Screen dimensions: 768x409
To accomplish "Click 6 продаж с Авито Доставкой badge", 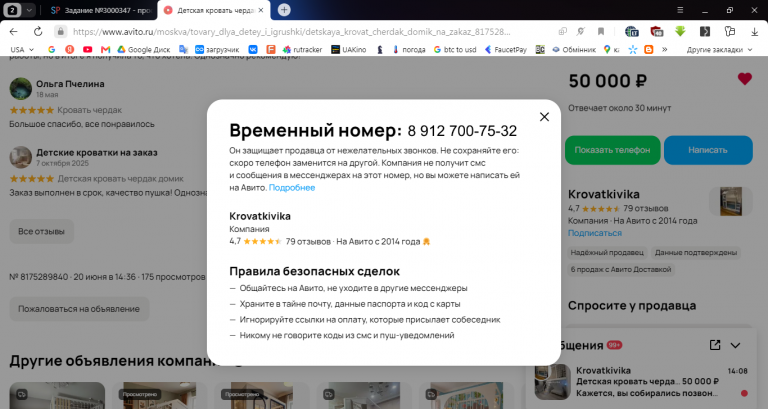I will (621, 269).
